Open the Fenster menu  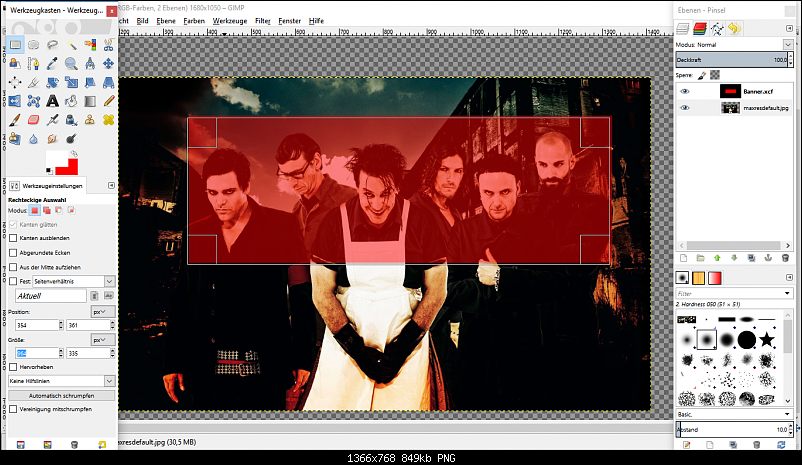289,21
